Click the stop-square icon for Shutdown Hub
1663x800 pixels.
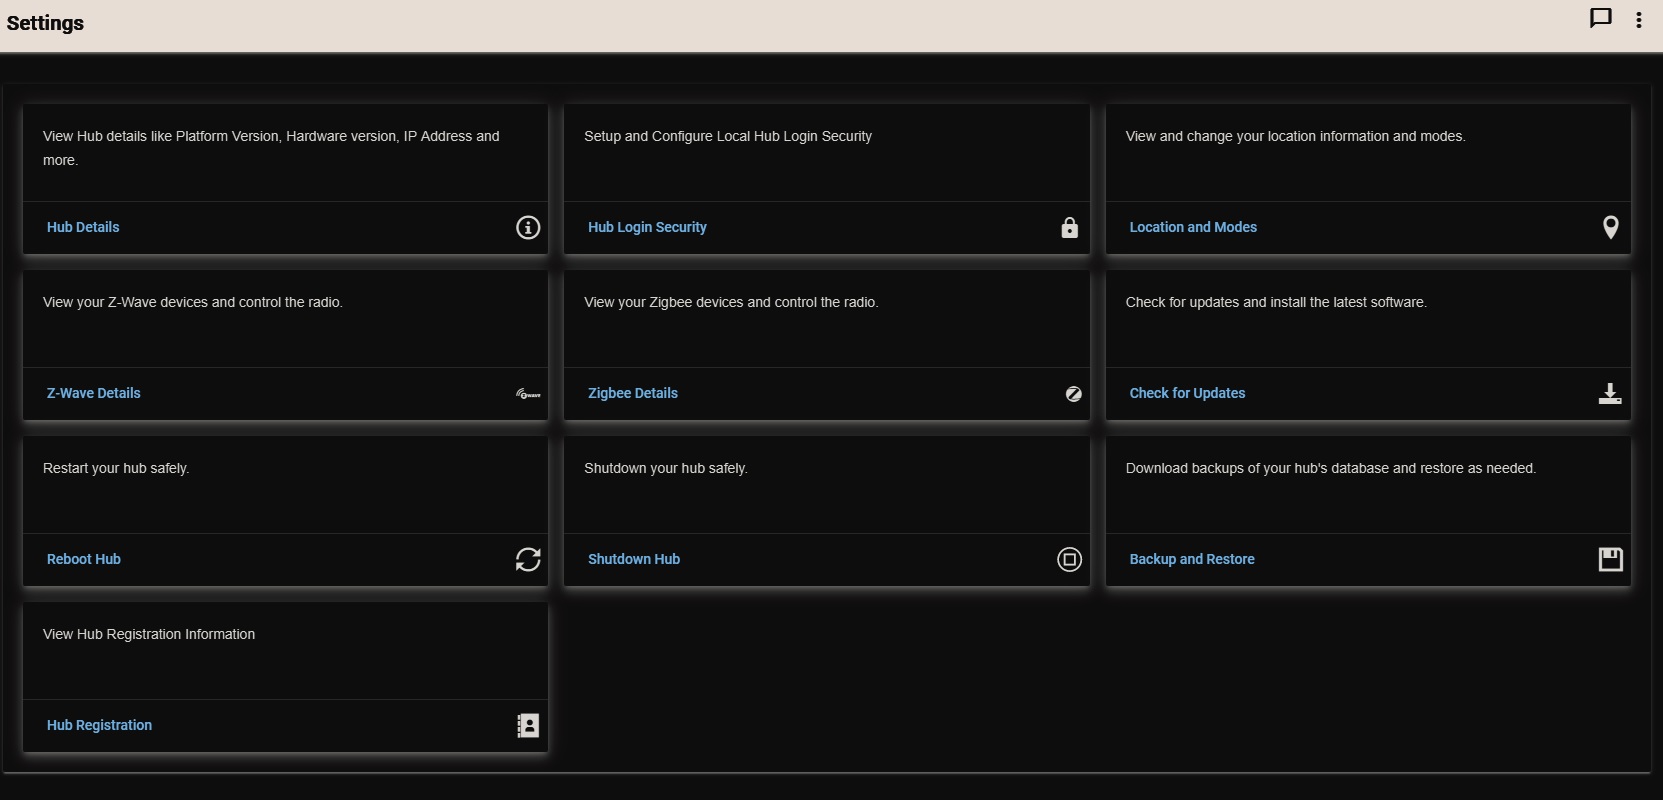tap(1069, 559)
